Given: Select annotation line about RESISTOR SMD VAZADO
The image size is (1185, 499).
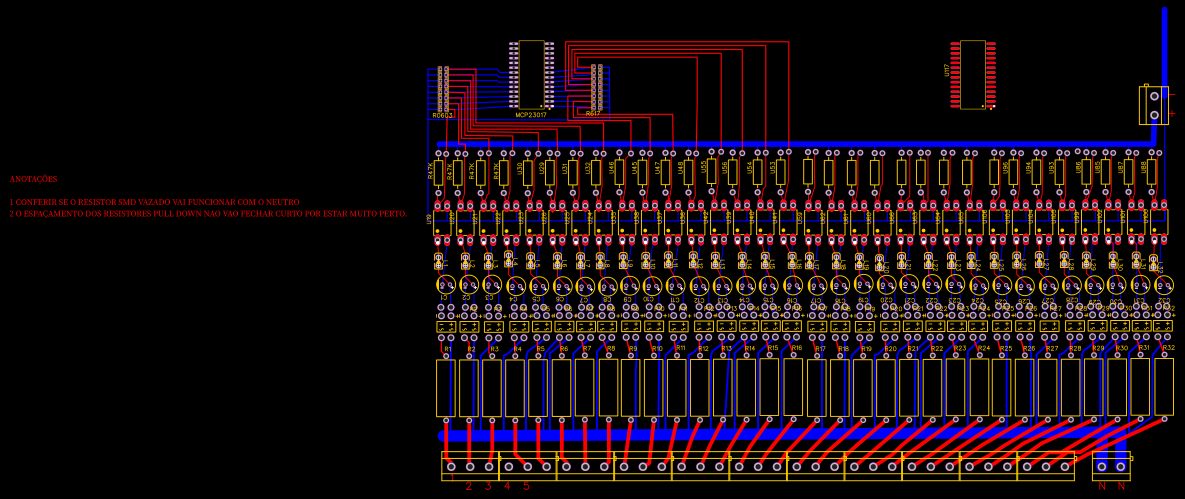Looking at the screenshot, I should [154, 203].
